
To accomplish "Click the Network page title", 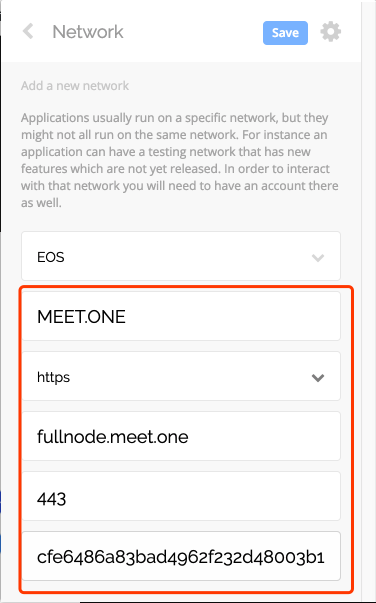I will tap(88, 32).
